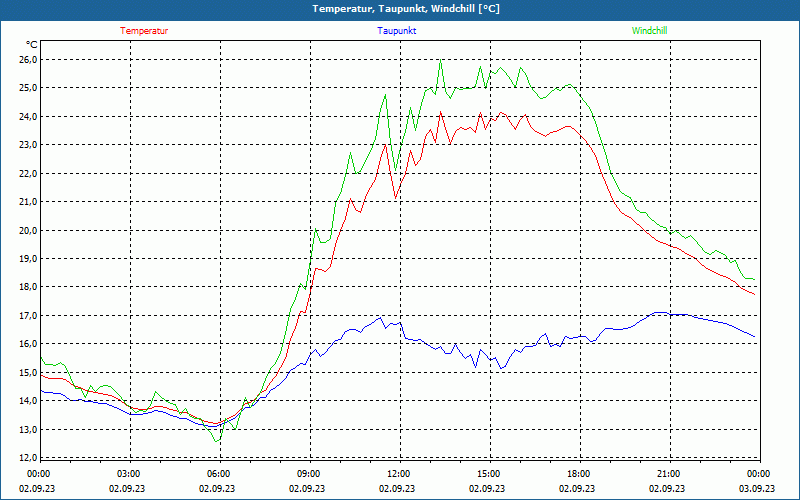Image resolution: width=800 pixels, height=500 pixels.
Task: Click the 26,0 y-axis value
Action: [29, 60]
